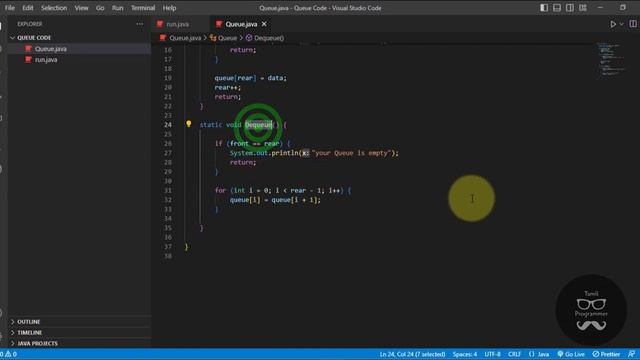This screenshot has height=360, width=640.
Task: Open the View menu
Action: (x=81, y=8)
